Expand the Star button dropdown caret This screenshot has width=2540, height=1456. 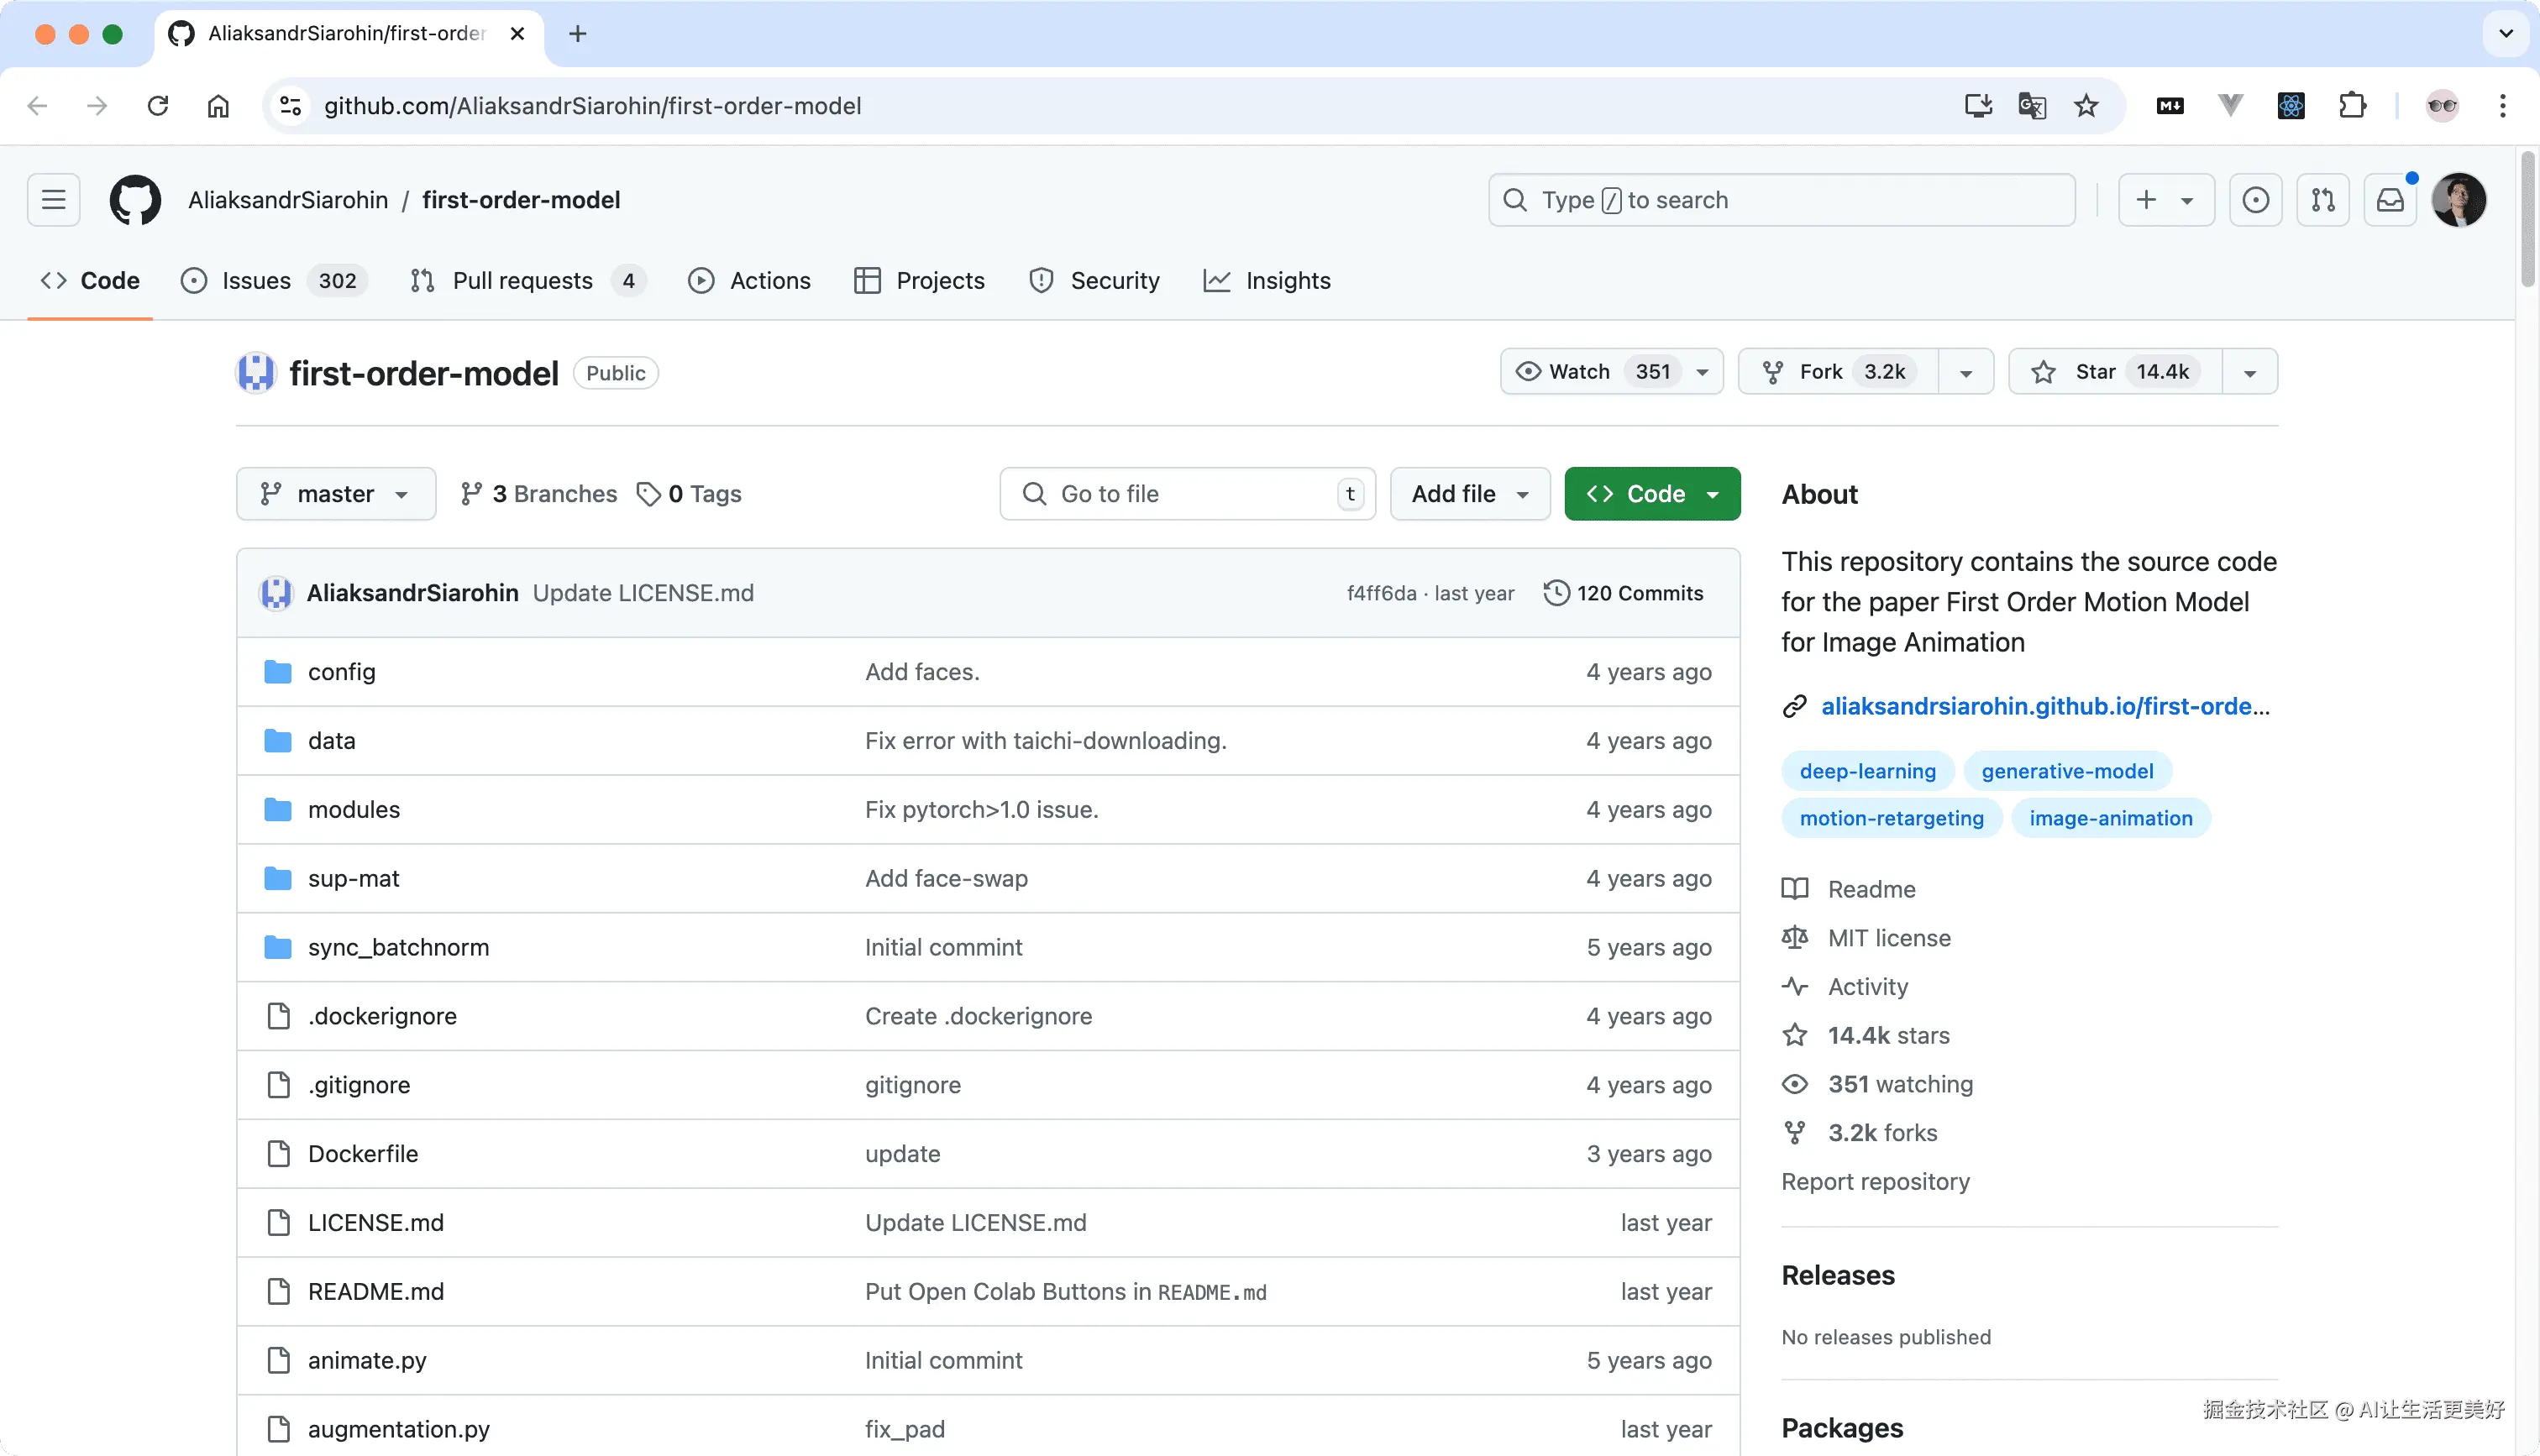point(2249,371)
